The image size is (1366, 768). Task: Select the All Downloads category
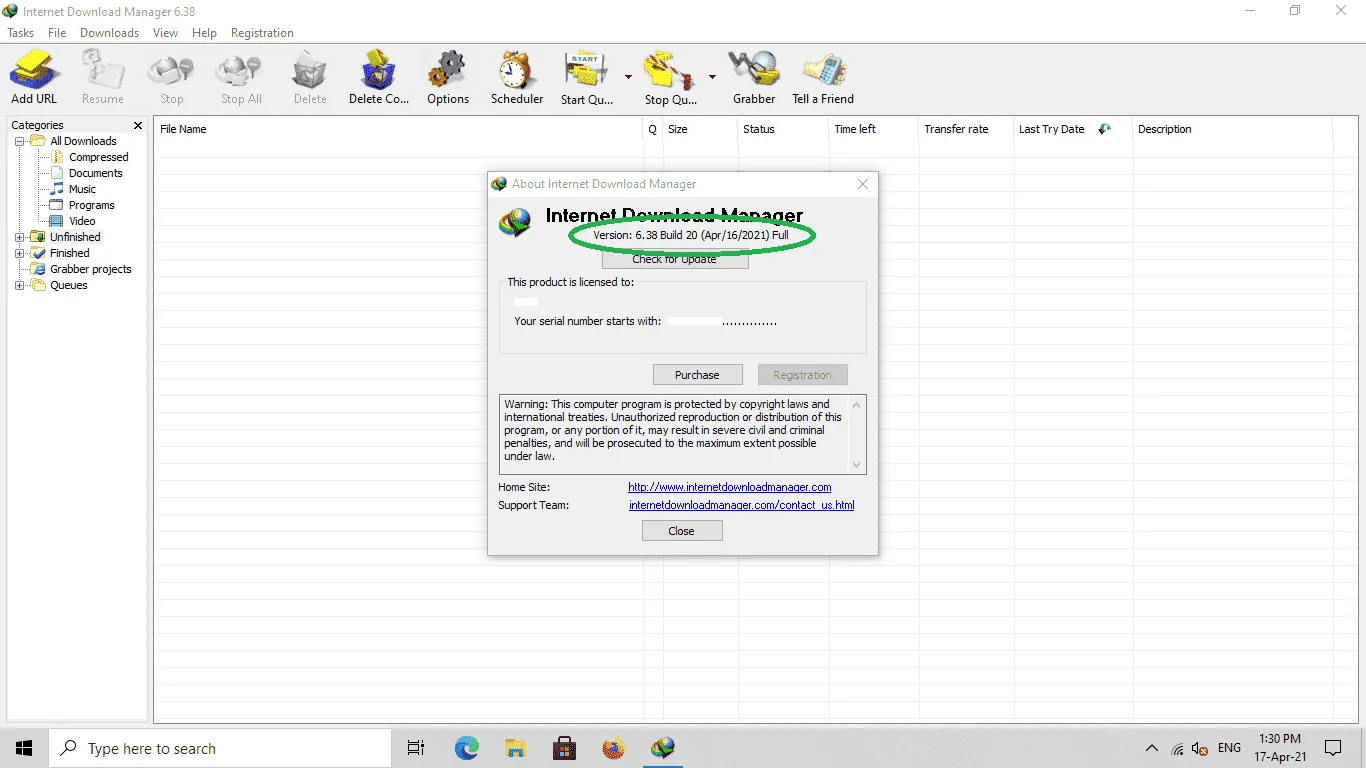pos(83,141)
